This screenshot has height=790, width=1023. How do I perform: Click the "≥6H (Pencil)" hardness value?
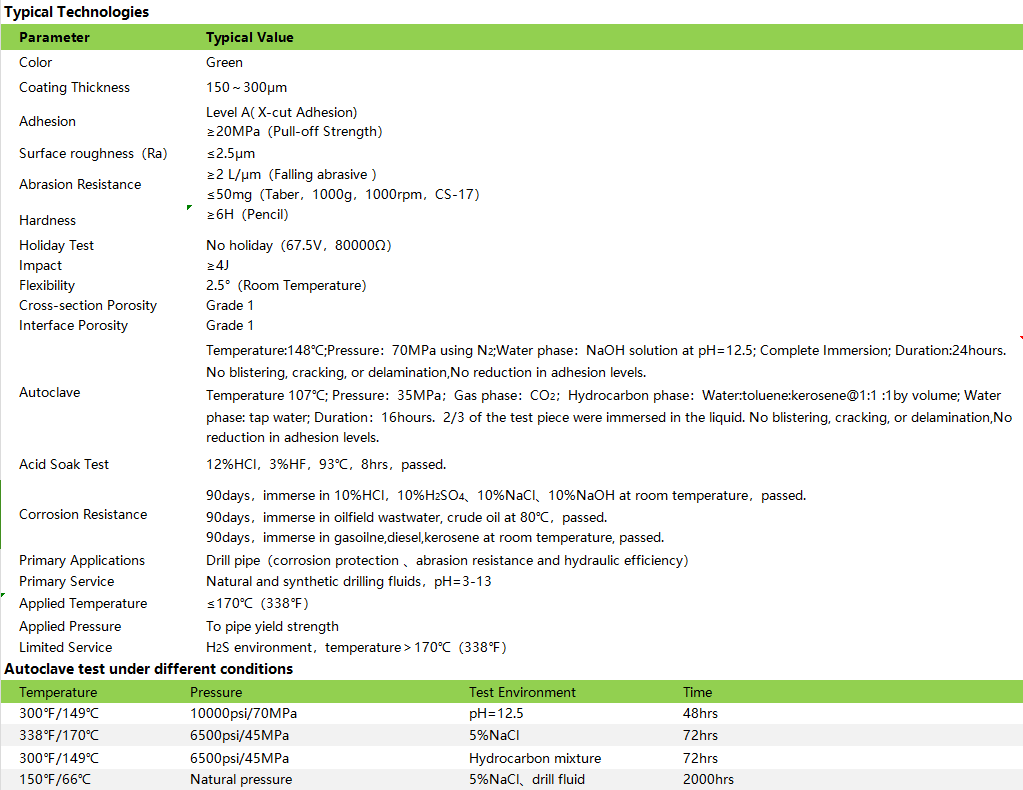(247, 214)
